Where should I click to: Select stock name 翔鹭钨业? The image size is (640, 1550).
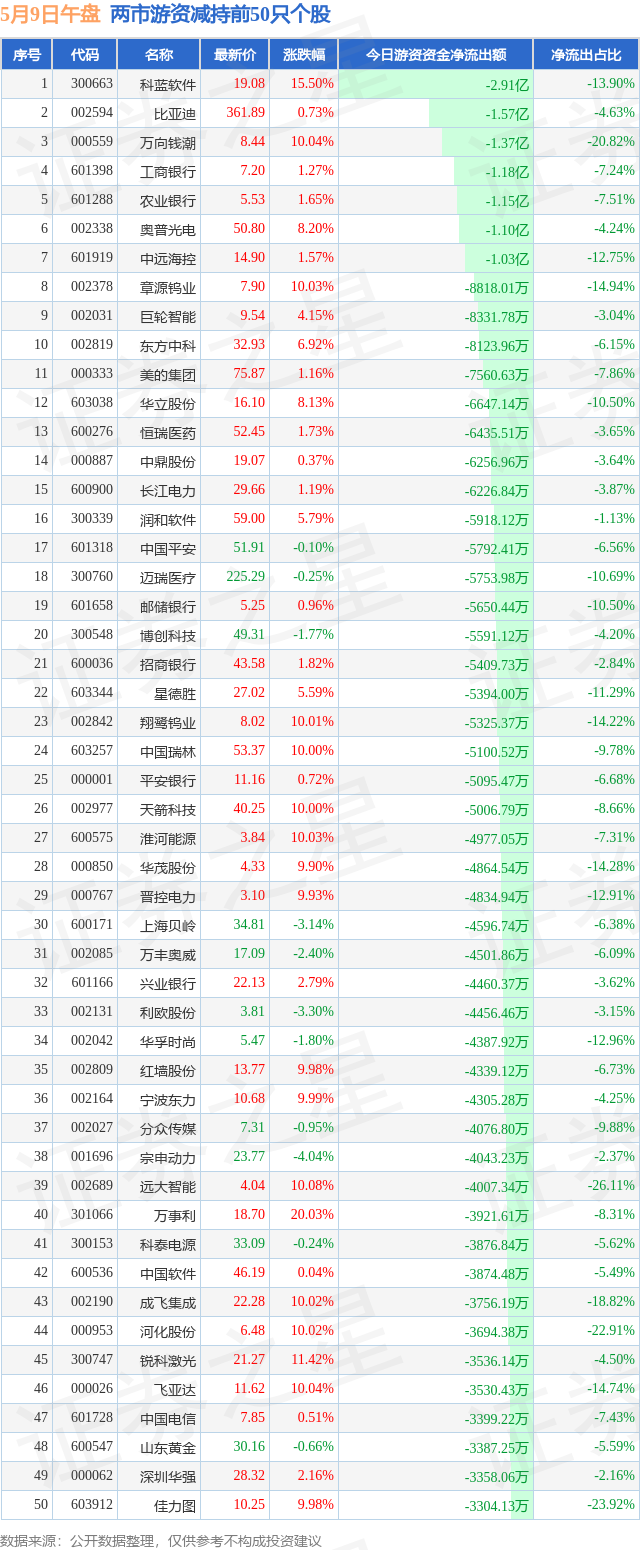[x=168, y=722]
